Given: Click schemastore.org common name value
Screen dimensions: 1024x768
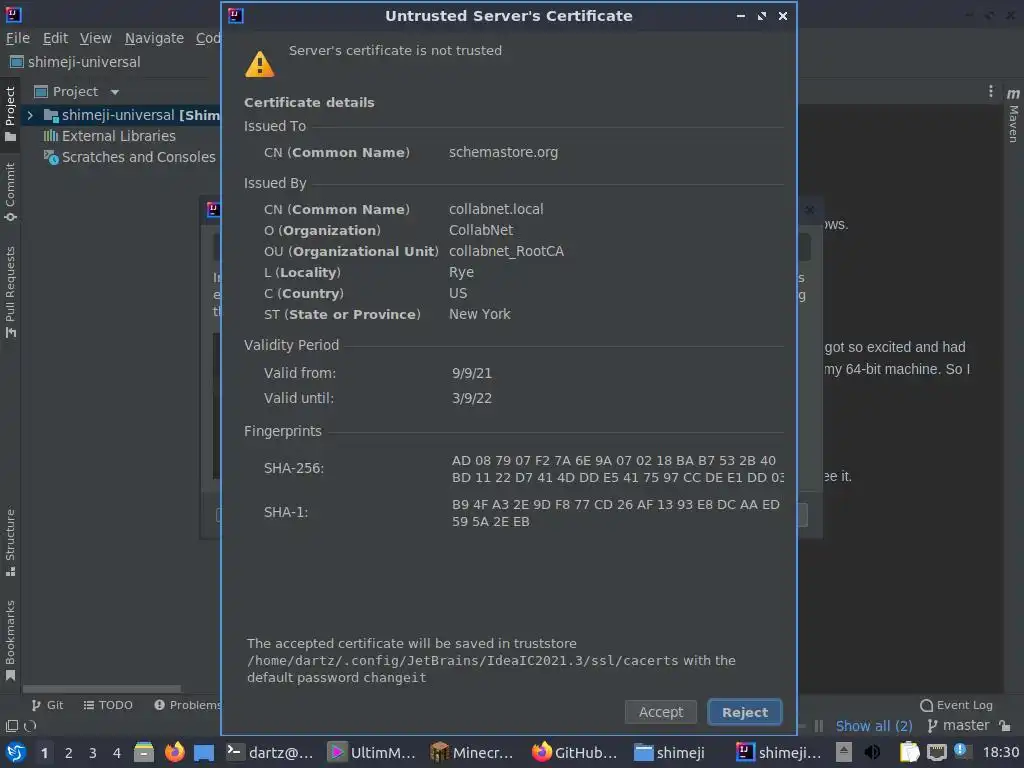Looking at the screenshot, I should point(504,152).
